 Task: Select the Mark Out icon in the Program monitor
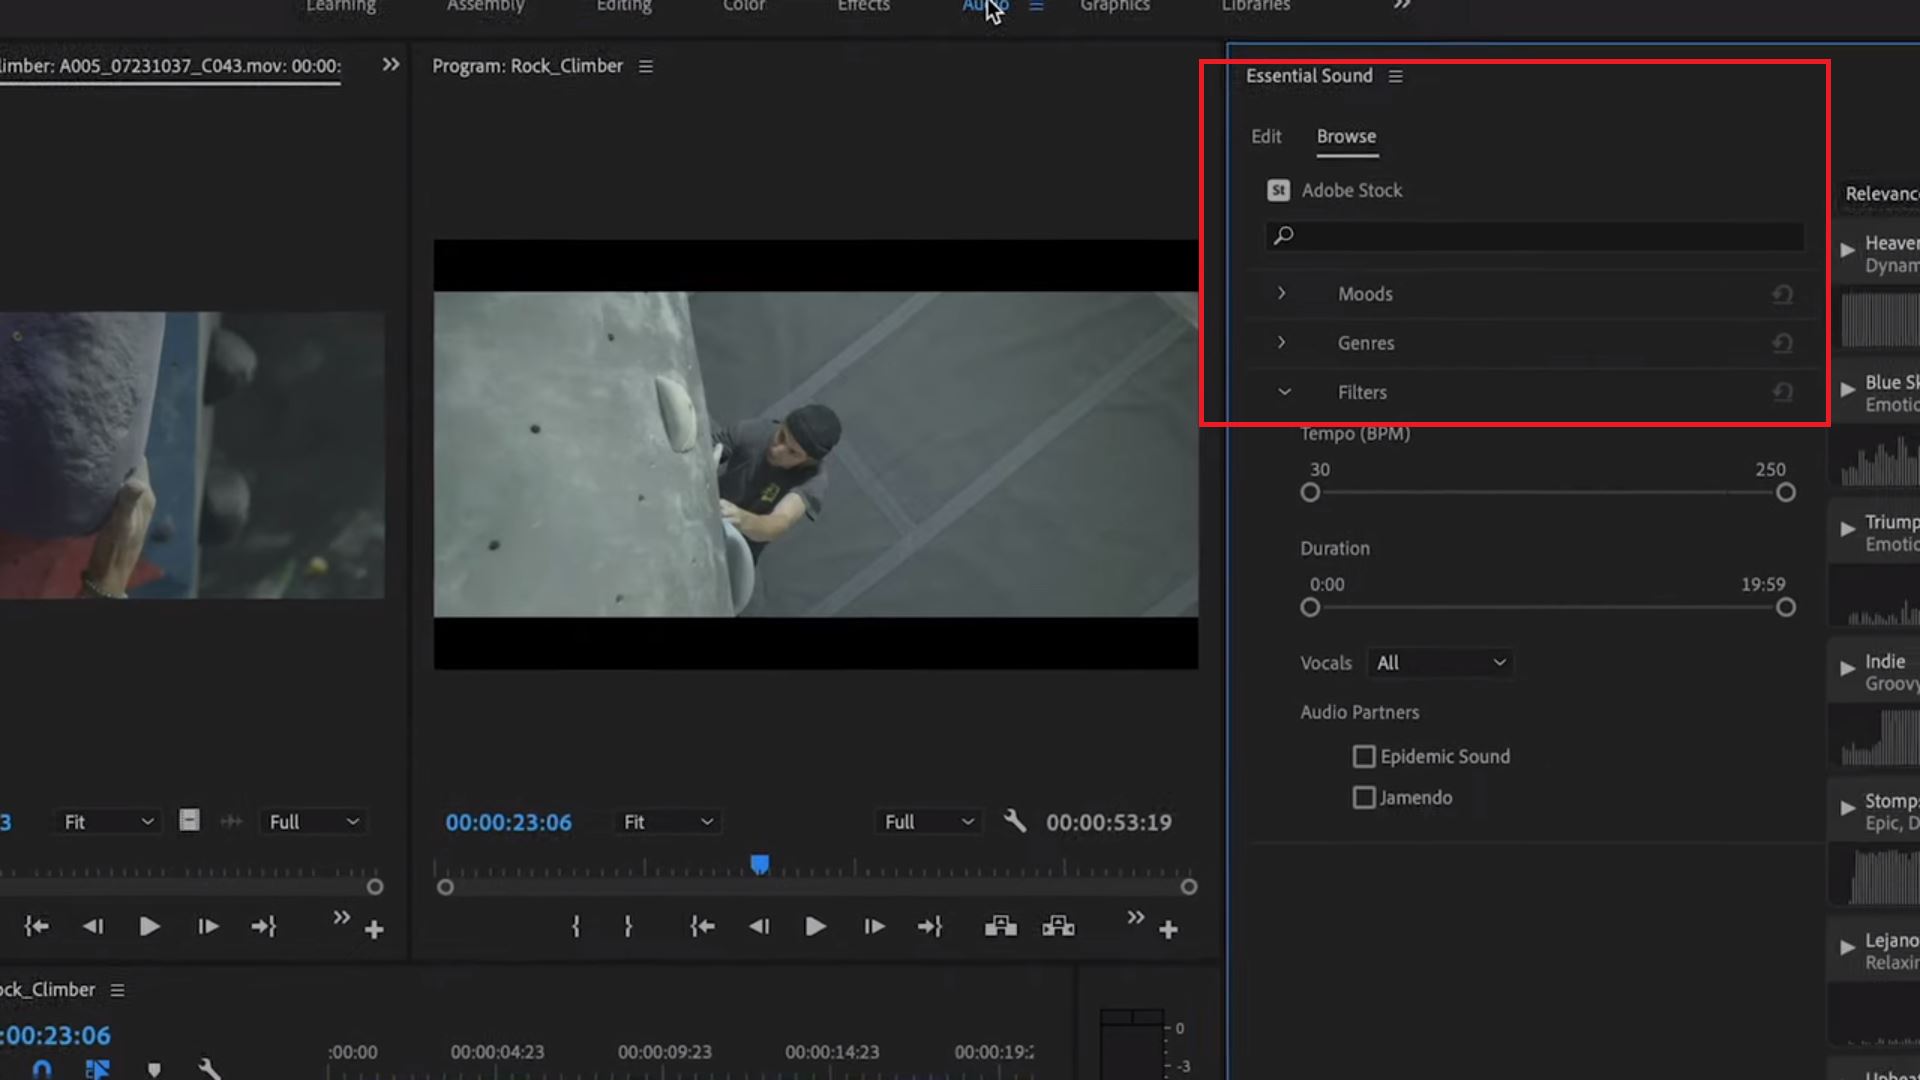point(628,926)
